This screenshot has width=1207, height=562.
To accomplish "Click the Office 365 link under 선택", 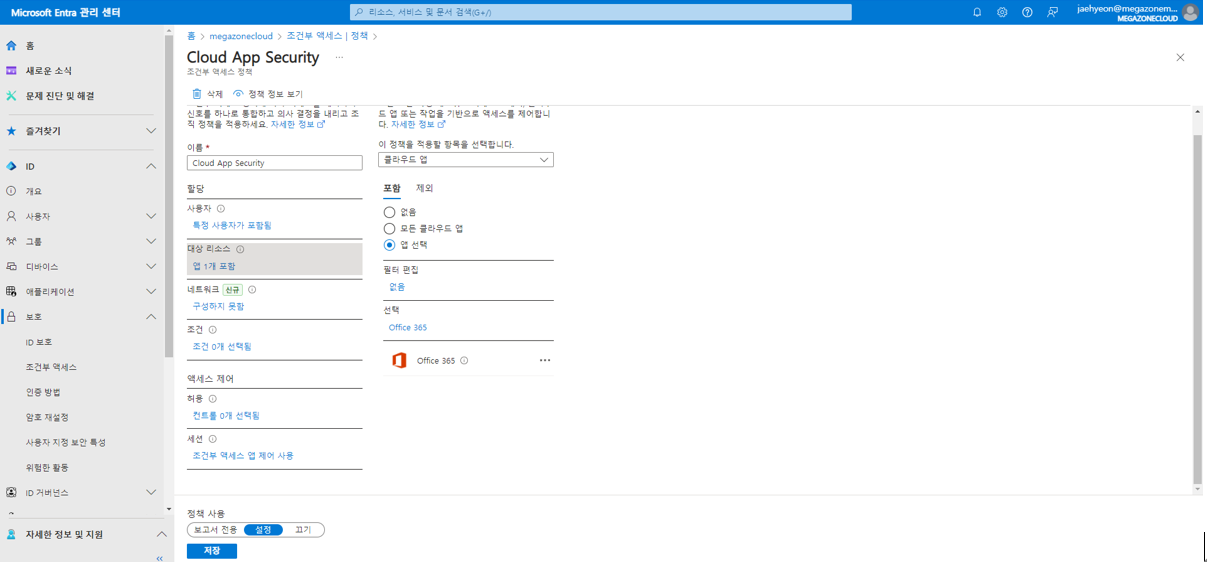I will [408, 327].
